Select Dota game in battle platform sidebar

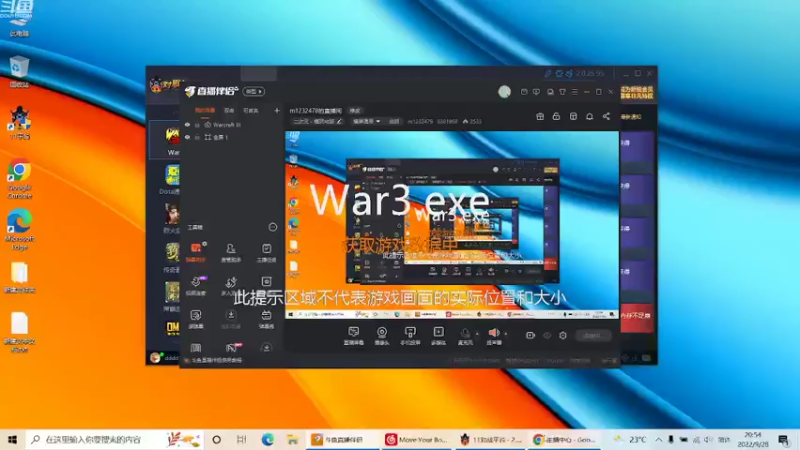[172, 180]
